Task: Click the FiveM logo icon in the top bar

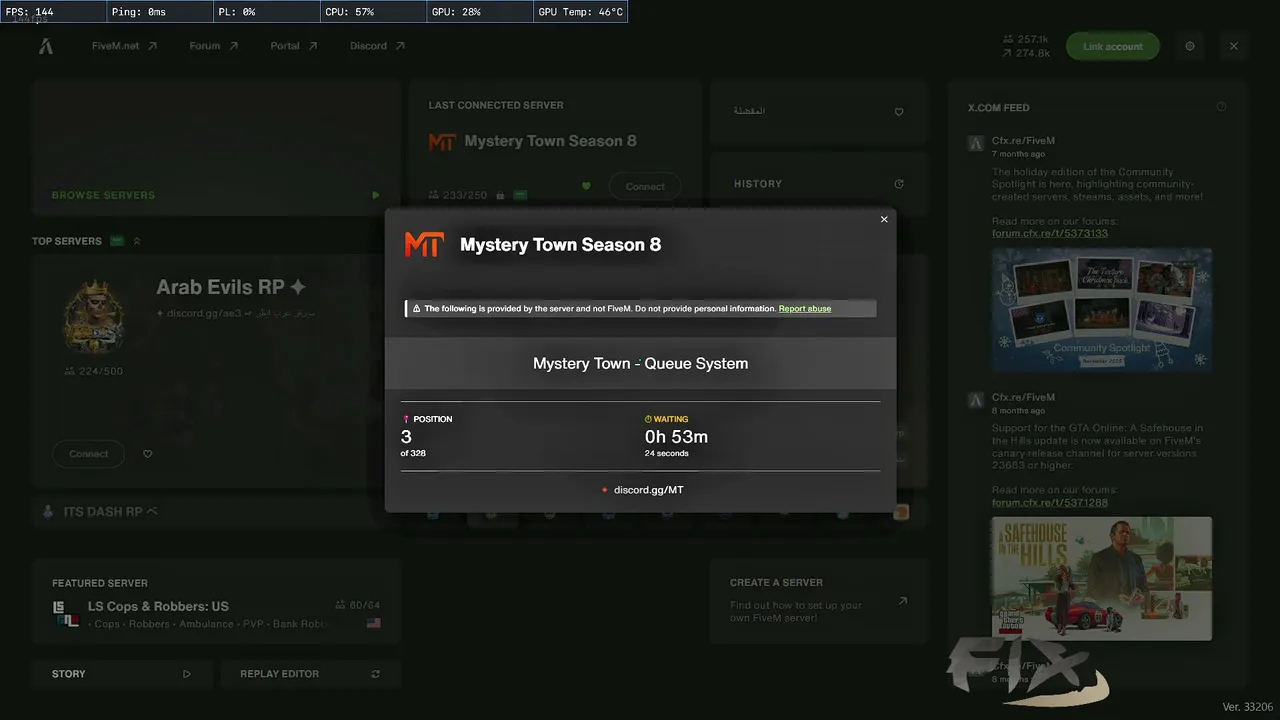Action: click(x=46, y=46)
